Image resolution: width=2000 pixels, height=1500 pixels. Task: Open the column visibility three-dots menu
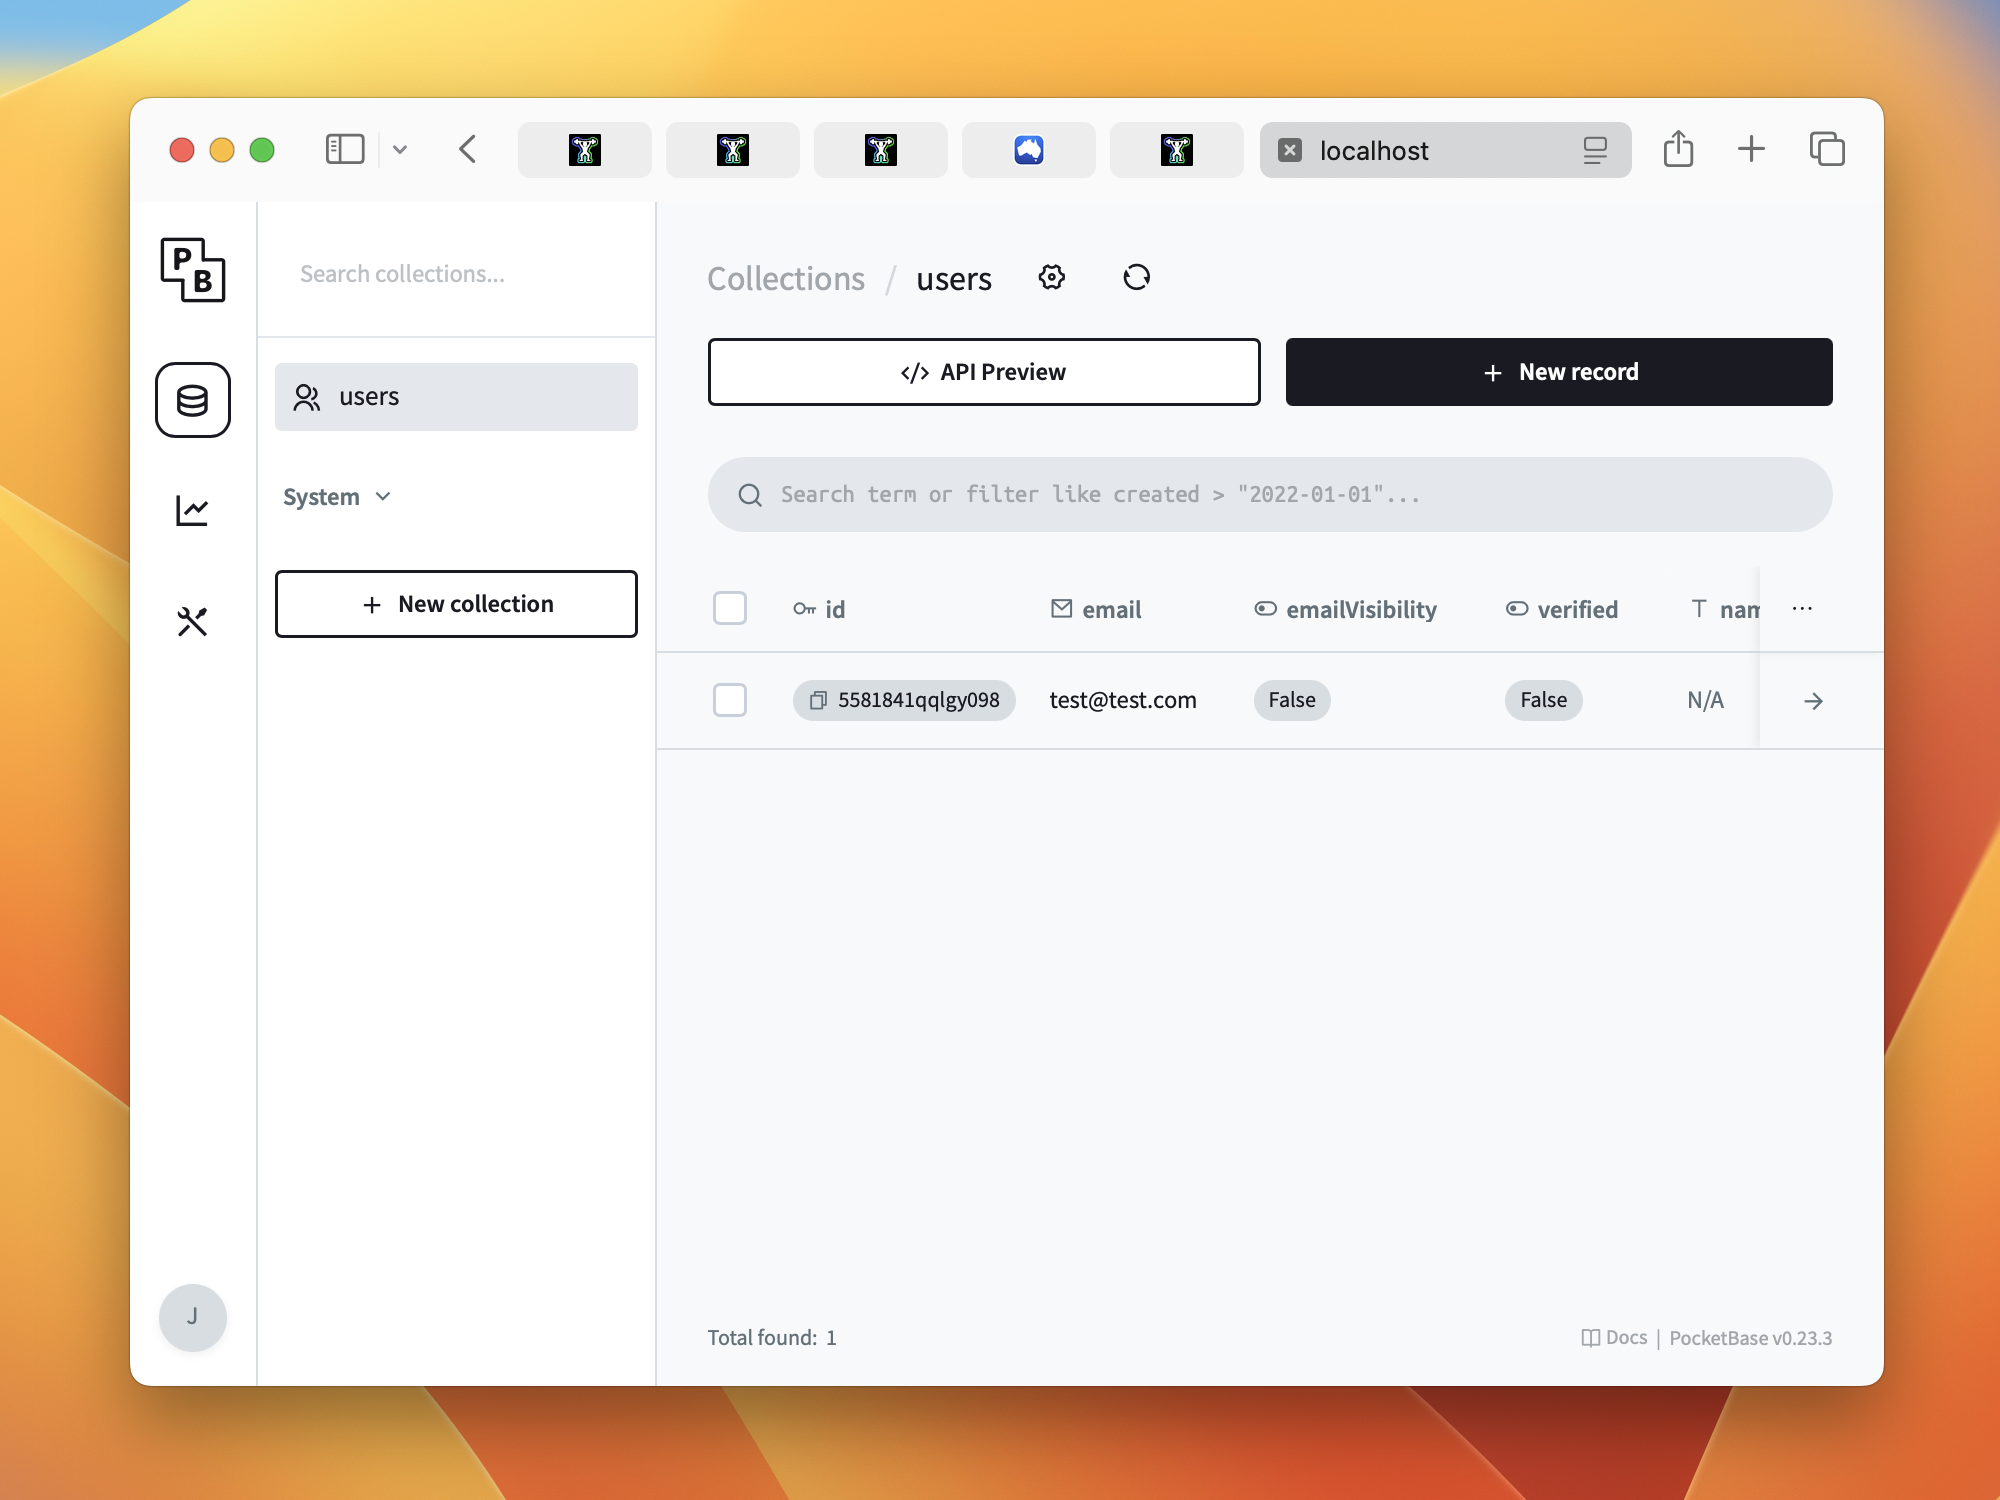pos(1802,608)
